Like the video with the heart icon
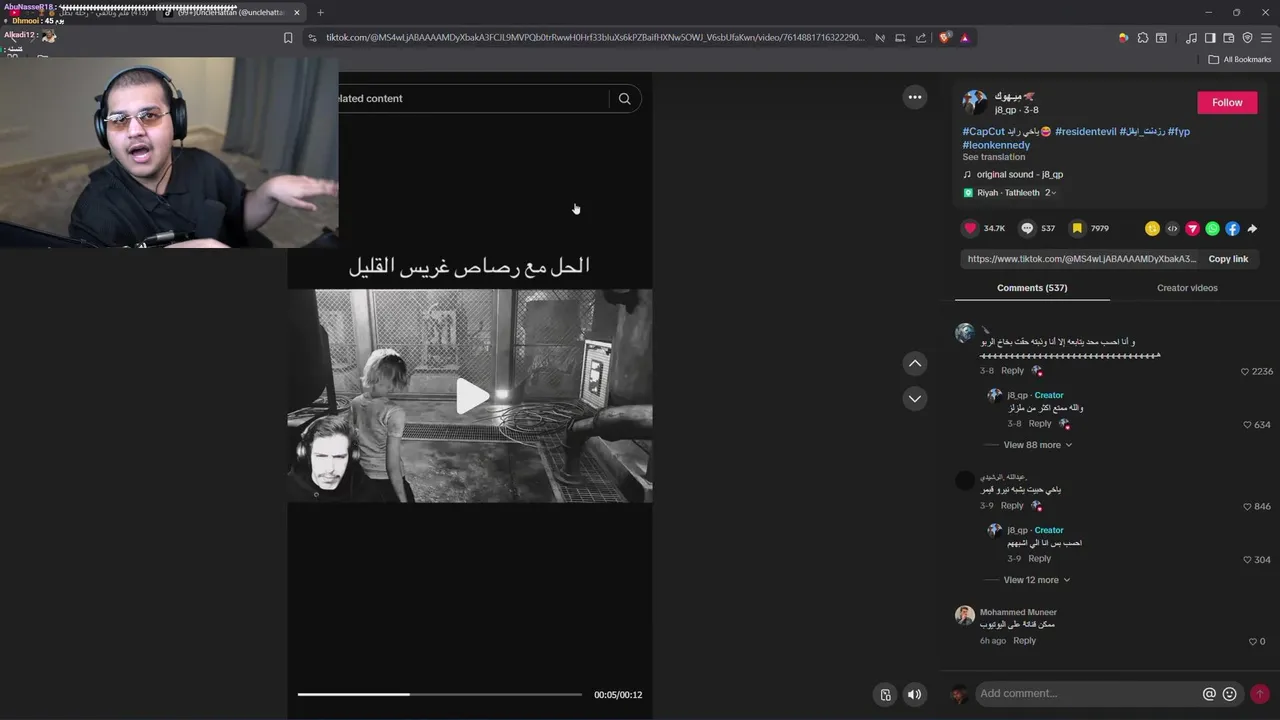1280x720 pixels. 969,228
